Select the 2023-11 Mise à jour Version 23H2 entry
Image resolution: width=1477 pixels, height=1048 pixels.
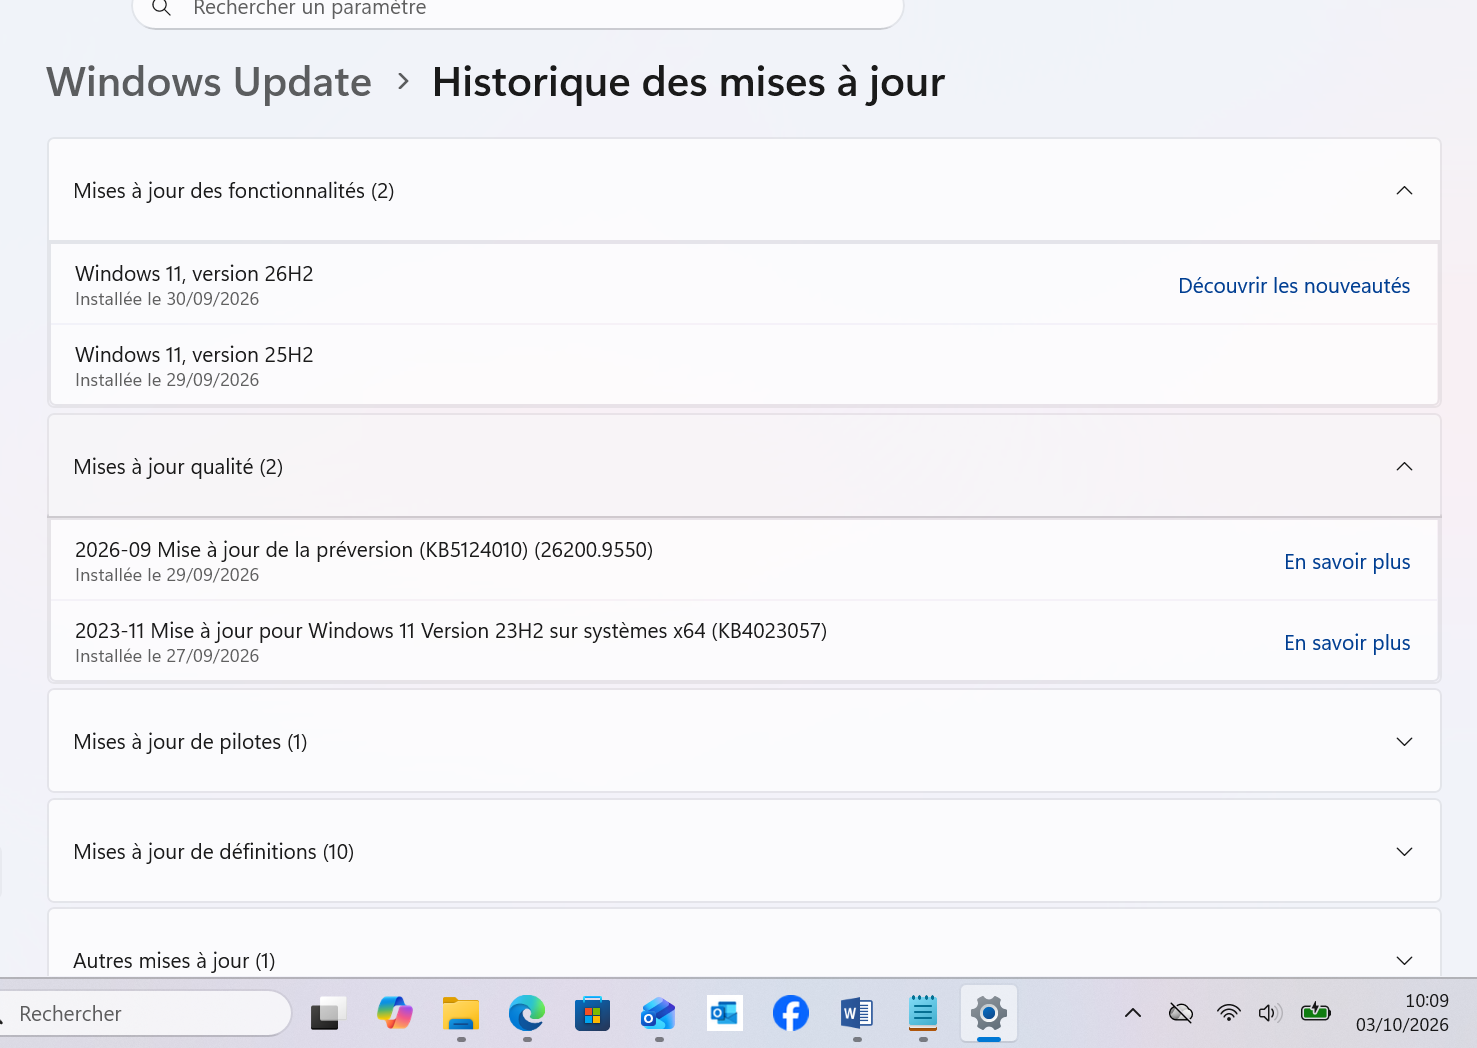(744, 642)
